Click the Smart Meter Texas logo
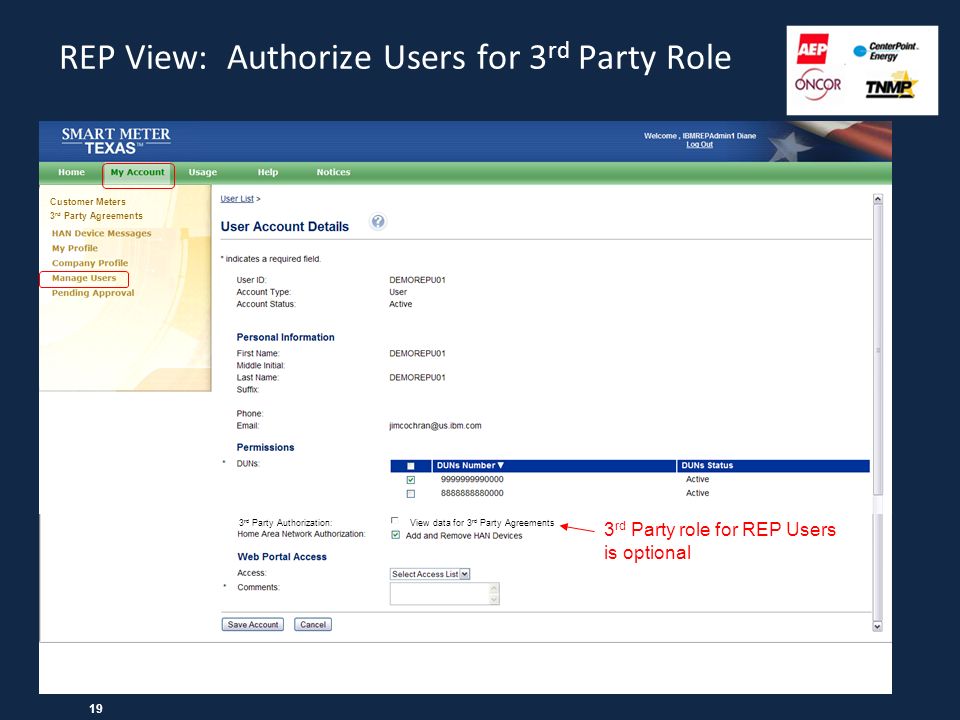Viewport: 960px width, 720px height. [116, 141]
